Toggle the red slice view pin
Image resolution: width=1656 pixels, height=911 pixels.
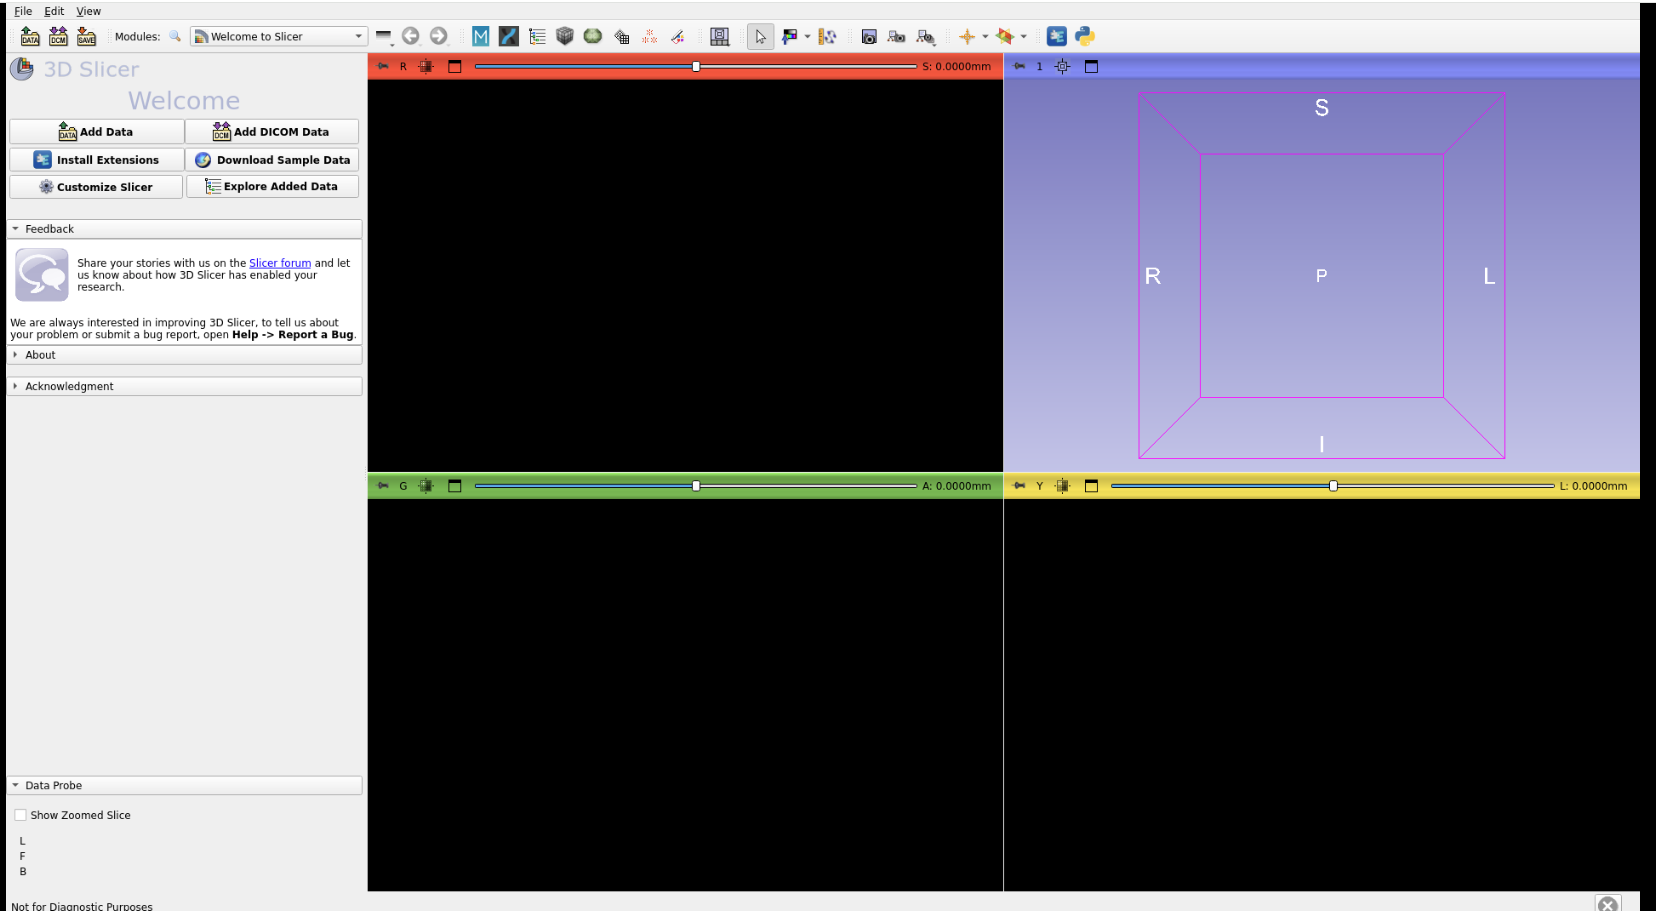pyautogui.click(x=383, y=67)
